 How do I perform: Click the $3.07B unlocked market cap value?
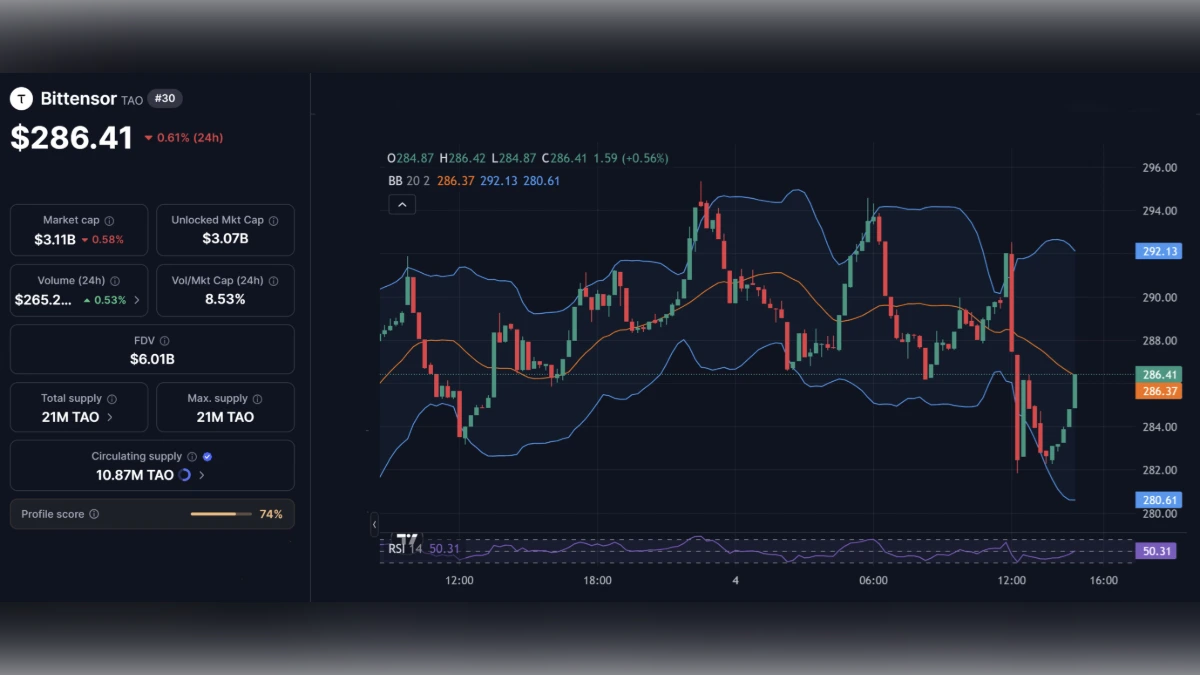(225, 239)
